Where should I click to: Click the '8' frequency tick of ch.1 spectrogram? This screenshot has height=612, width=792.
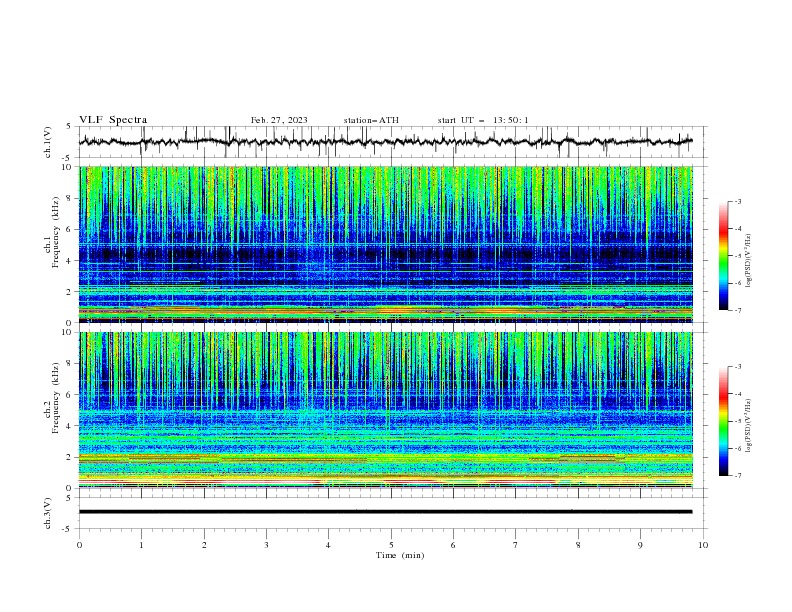(70, 198)
